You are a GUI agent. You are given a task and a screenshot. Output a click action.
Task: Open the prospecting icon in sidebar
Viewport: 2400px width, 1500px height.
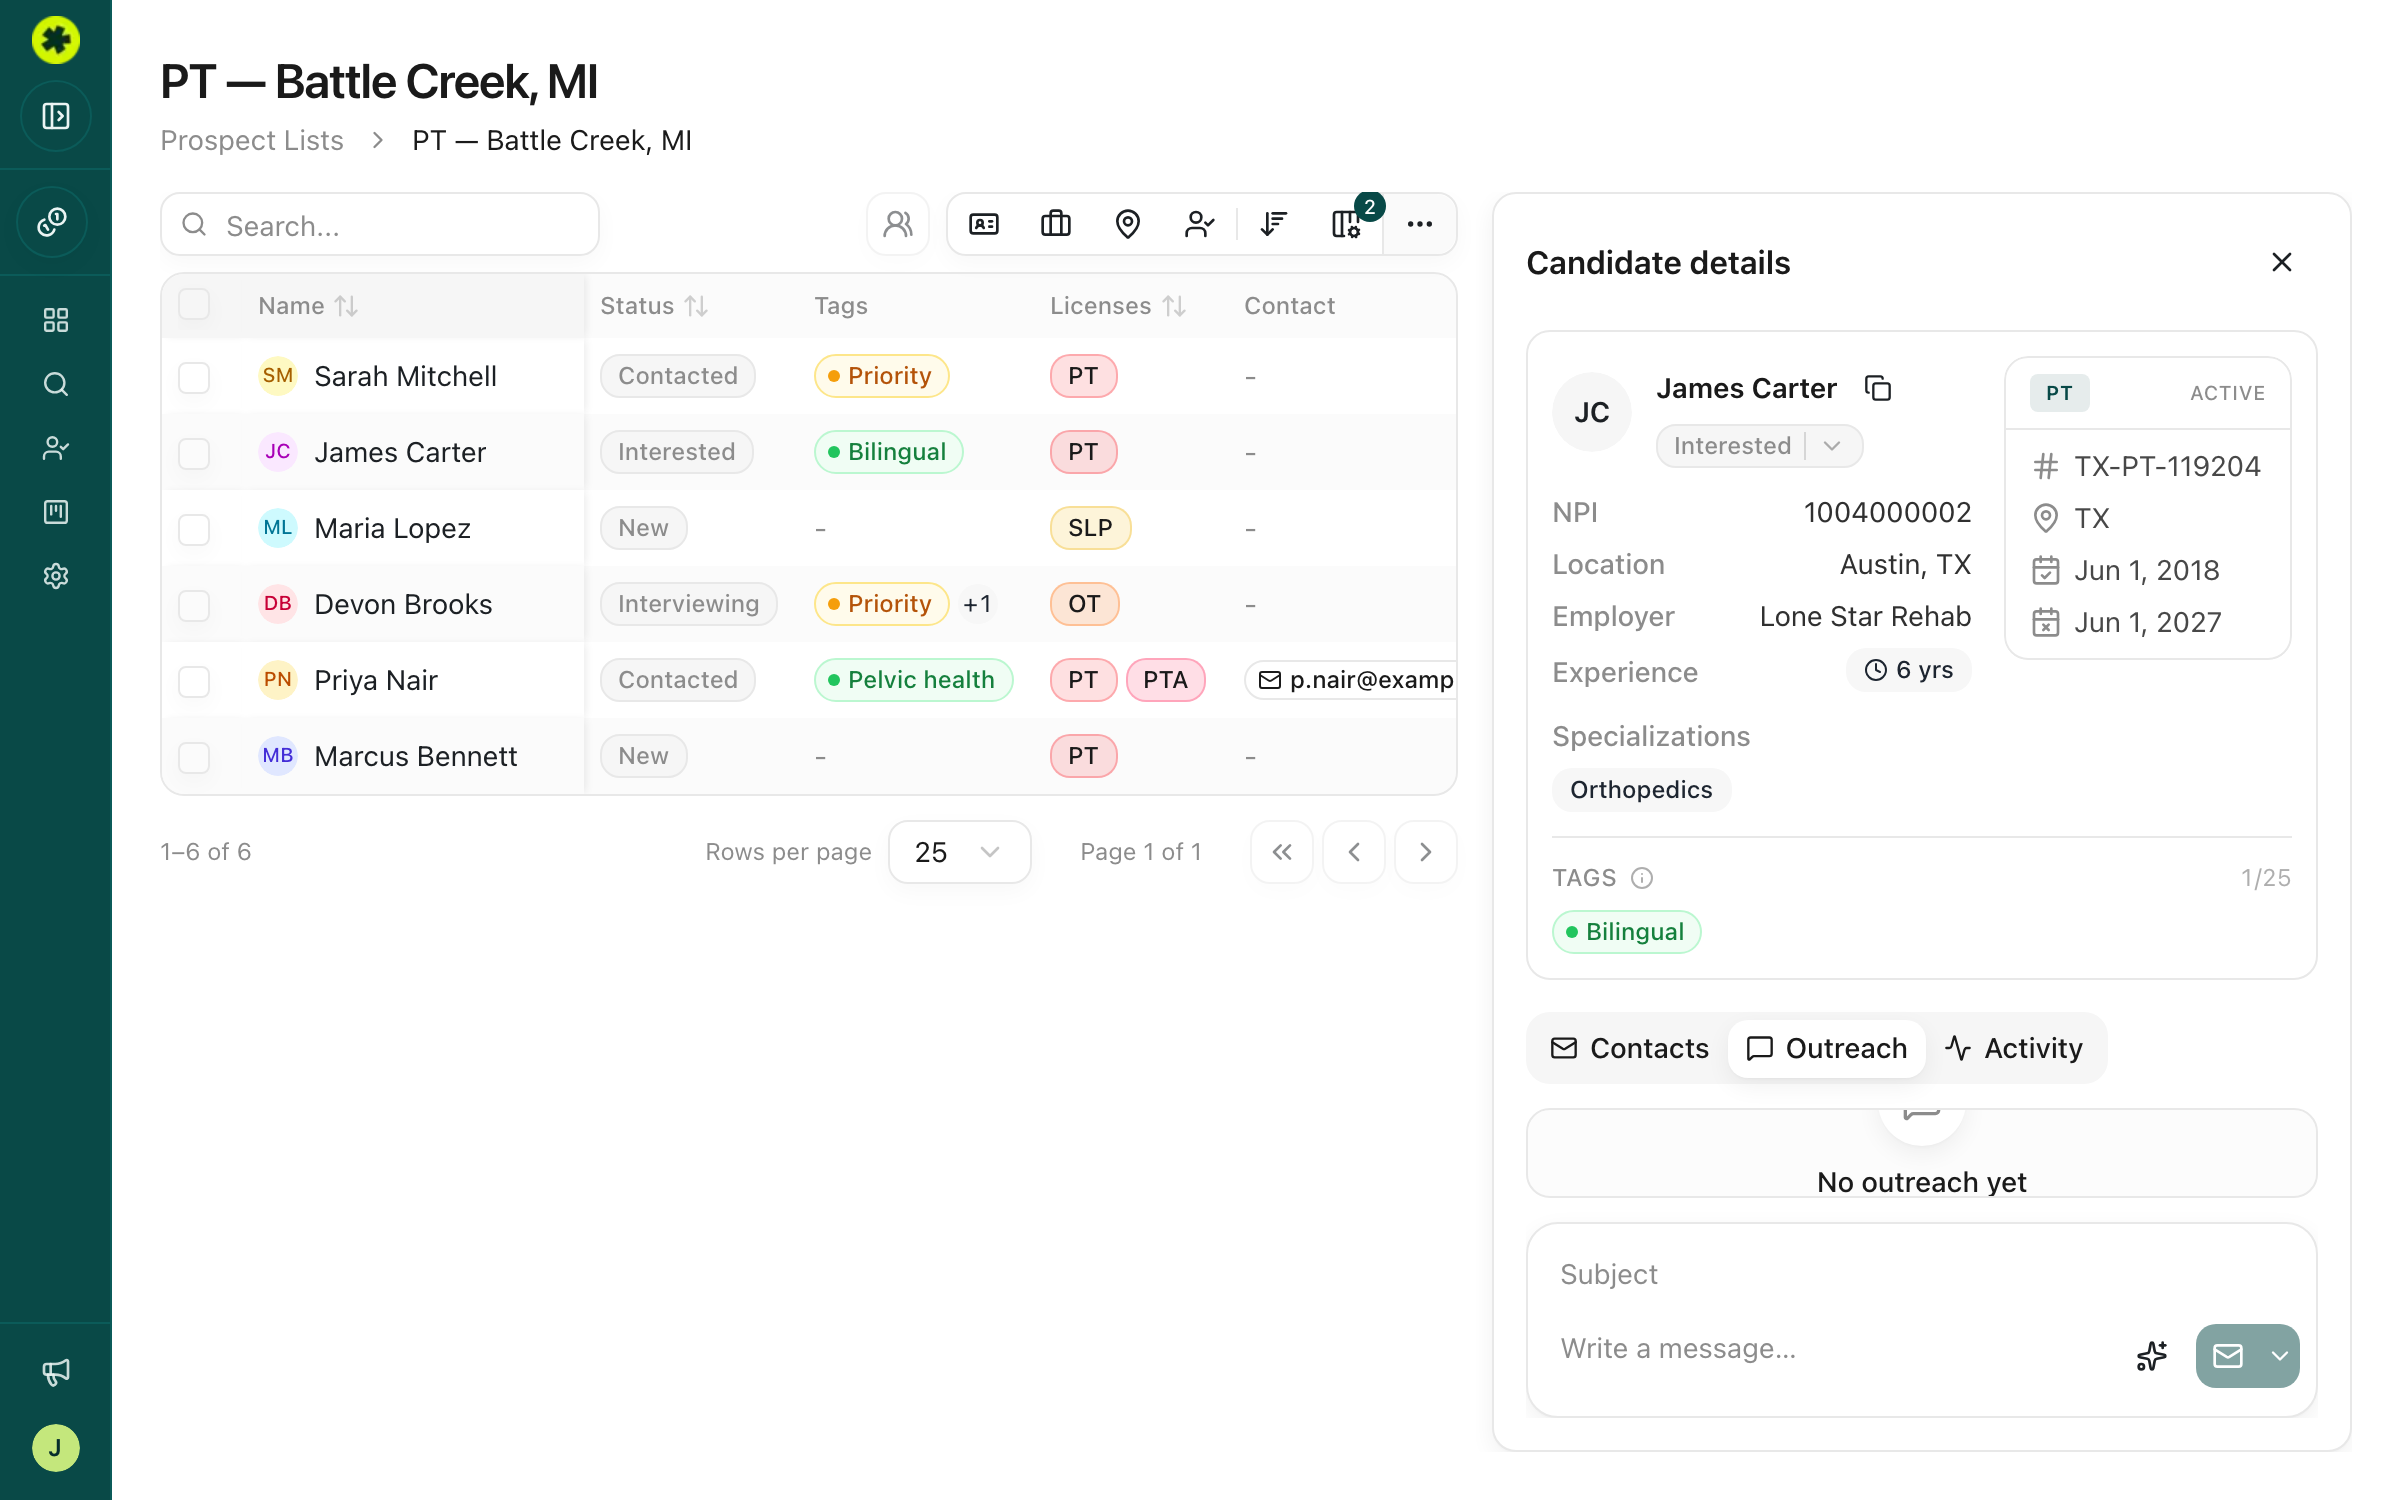(x=53, y=222)
